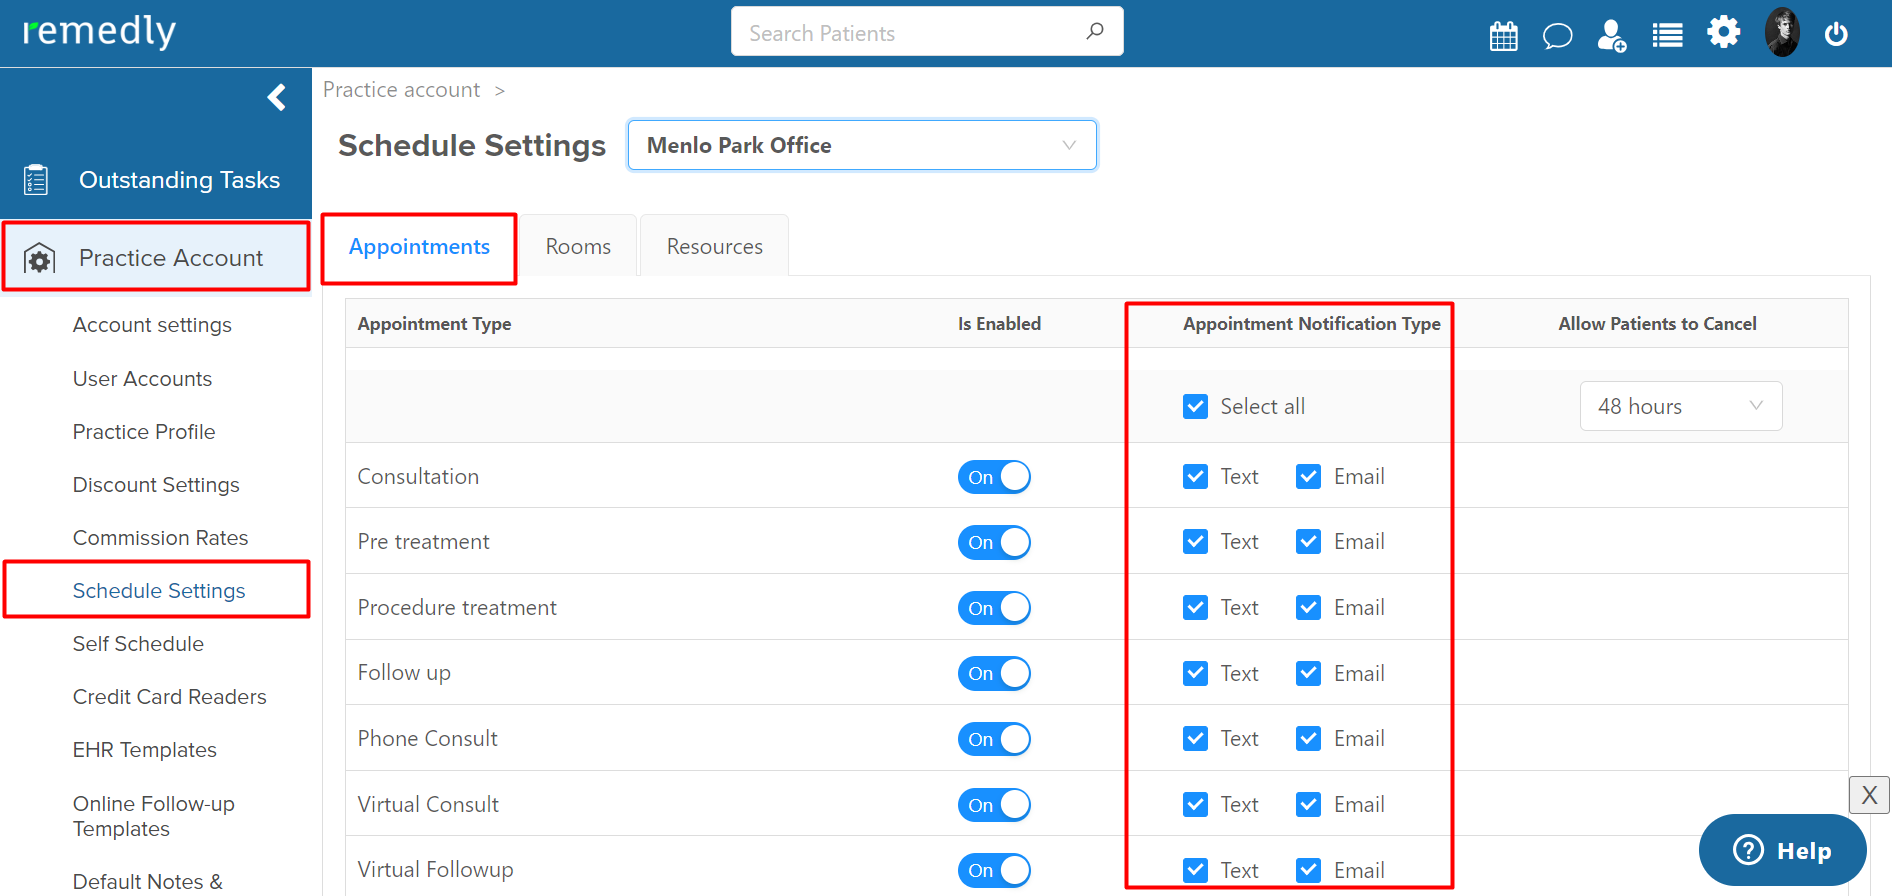Switch to the Rooms tab
Screen dimensions: 1892x896
coord(578,246)
